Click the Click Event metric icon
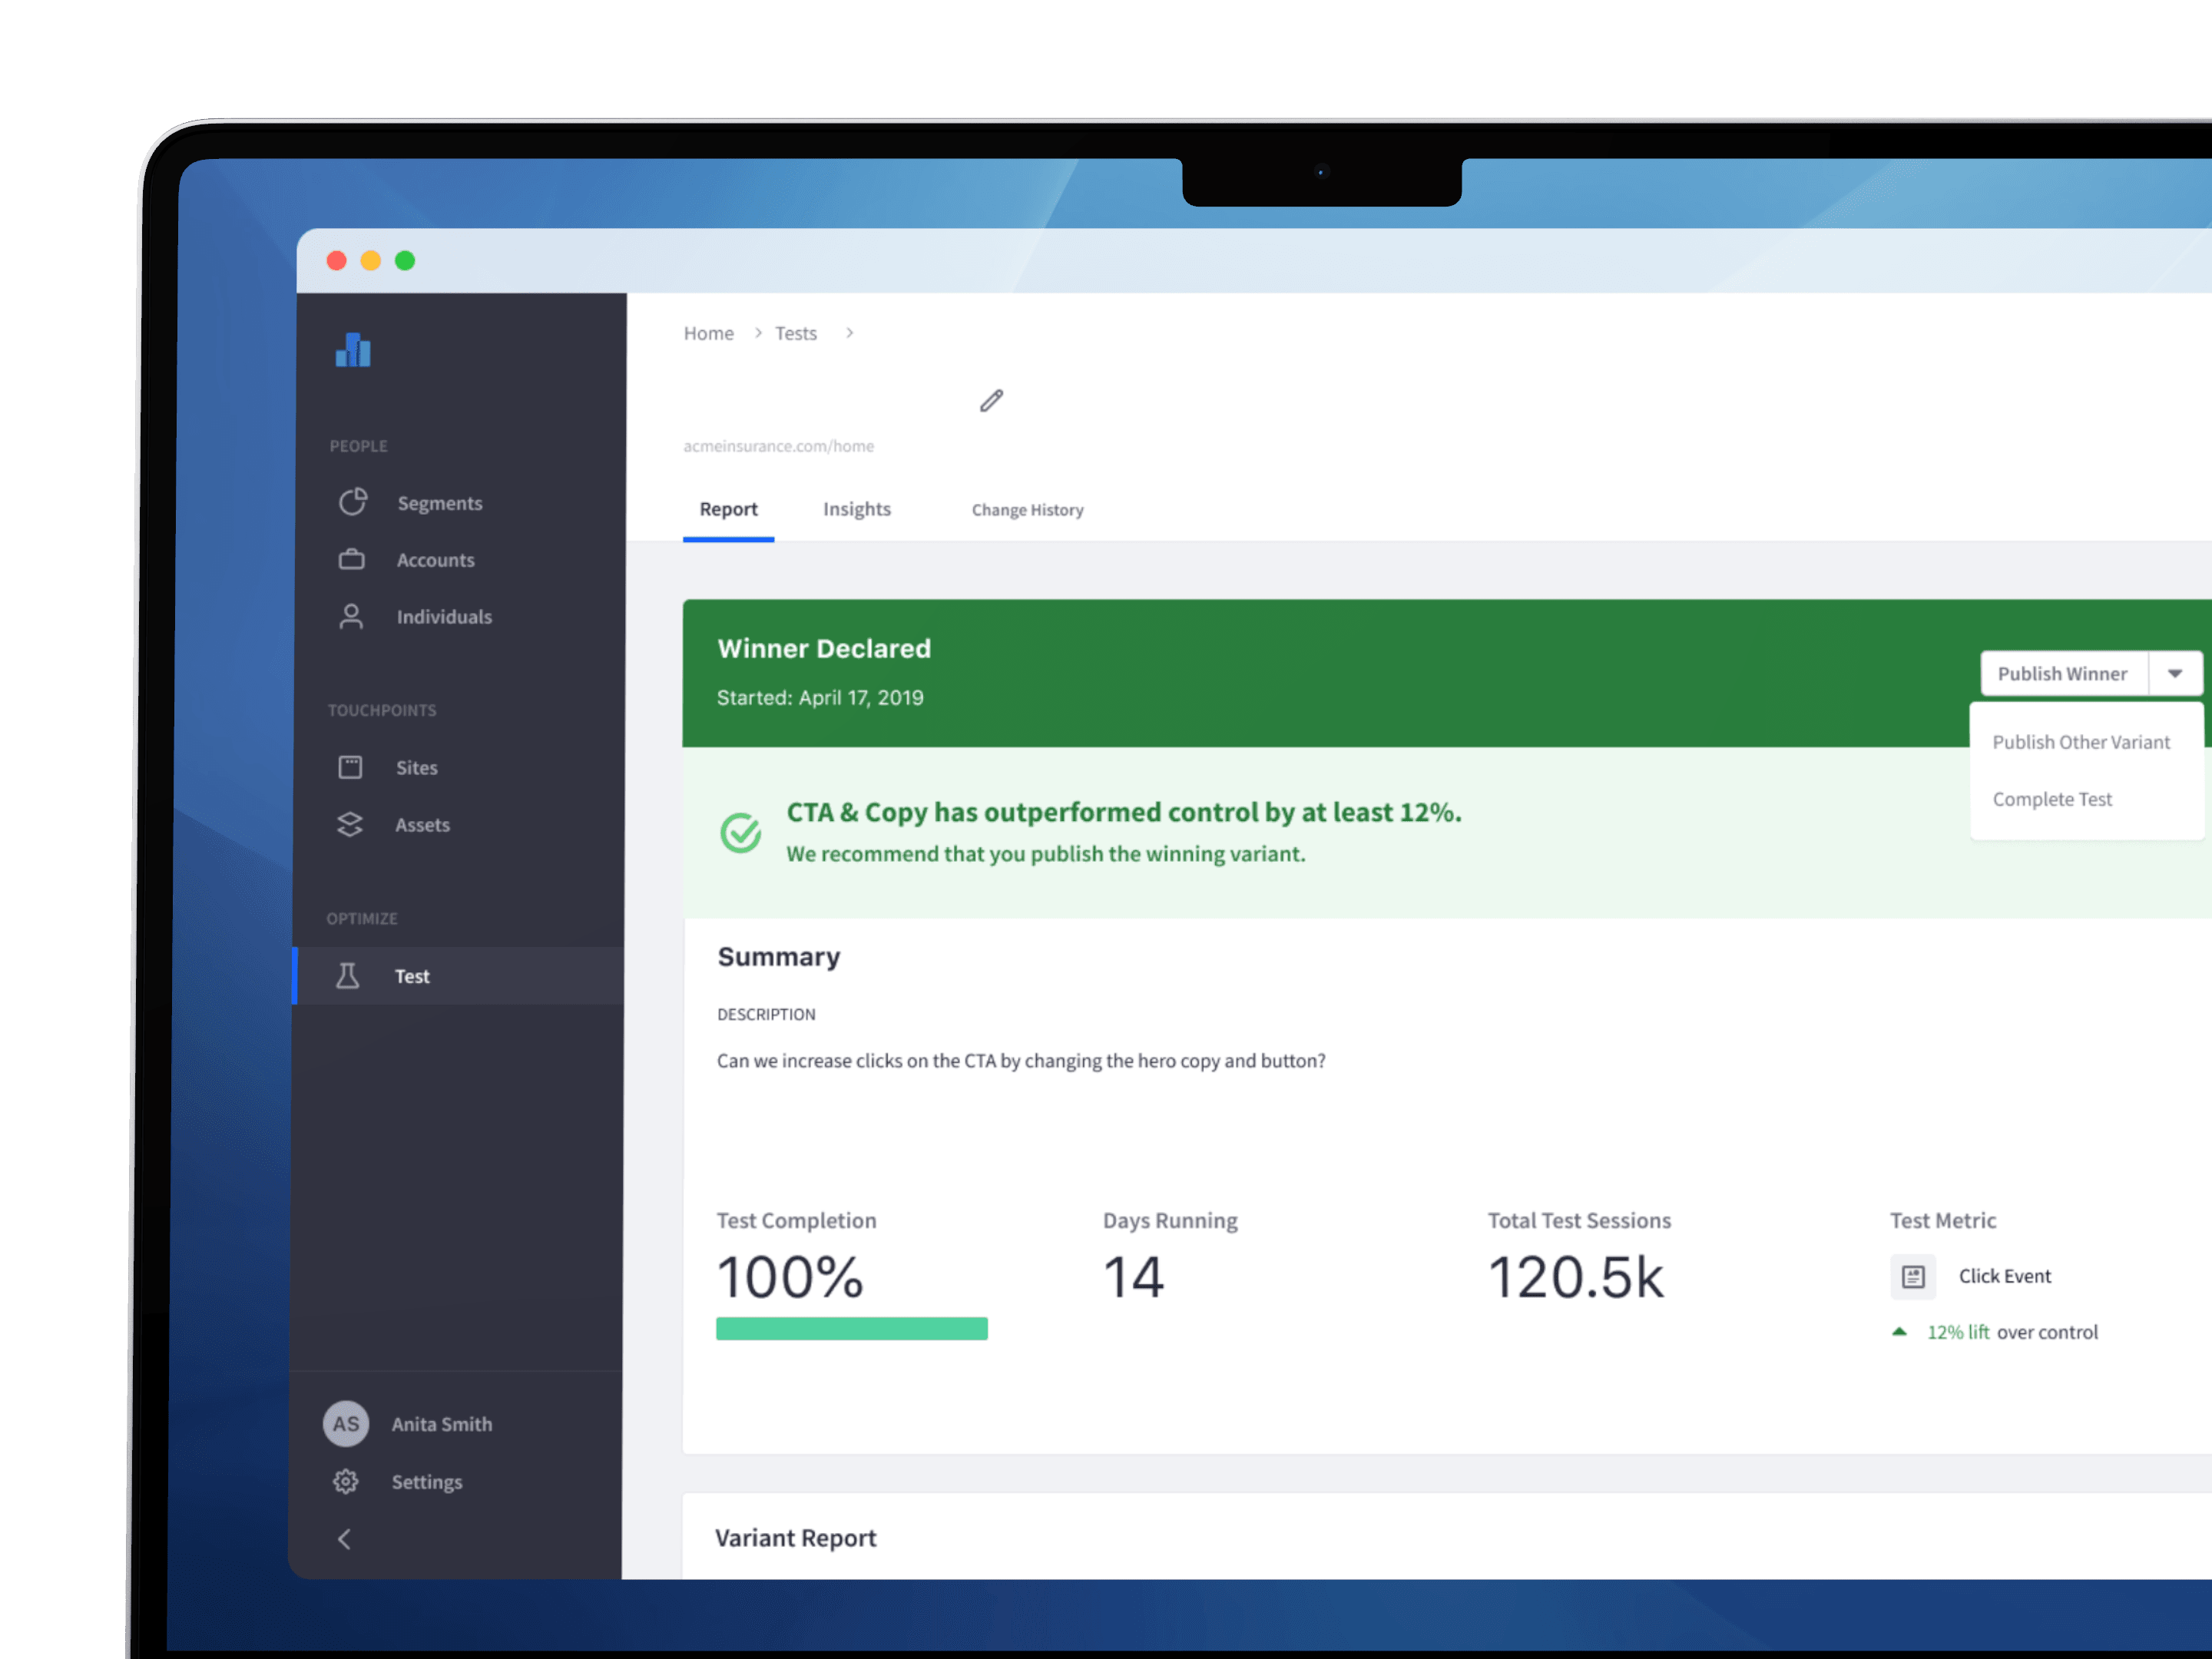Image resolution: width=2212 pixels, height=1659 pixels. [x=1913, y=1276]
